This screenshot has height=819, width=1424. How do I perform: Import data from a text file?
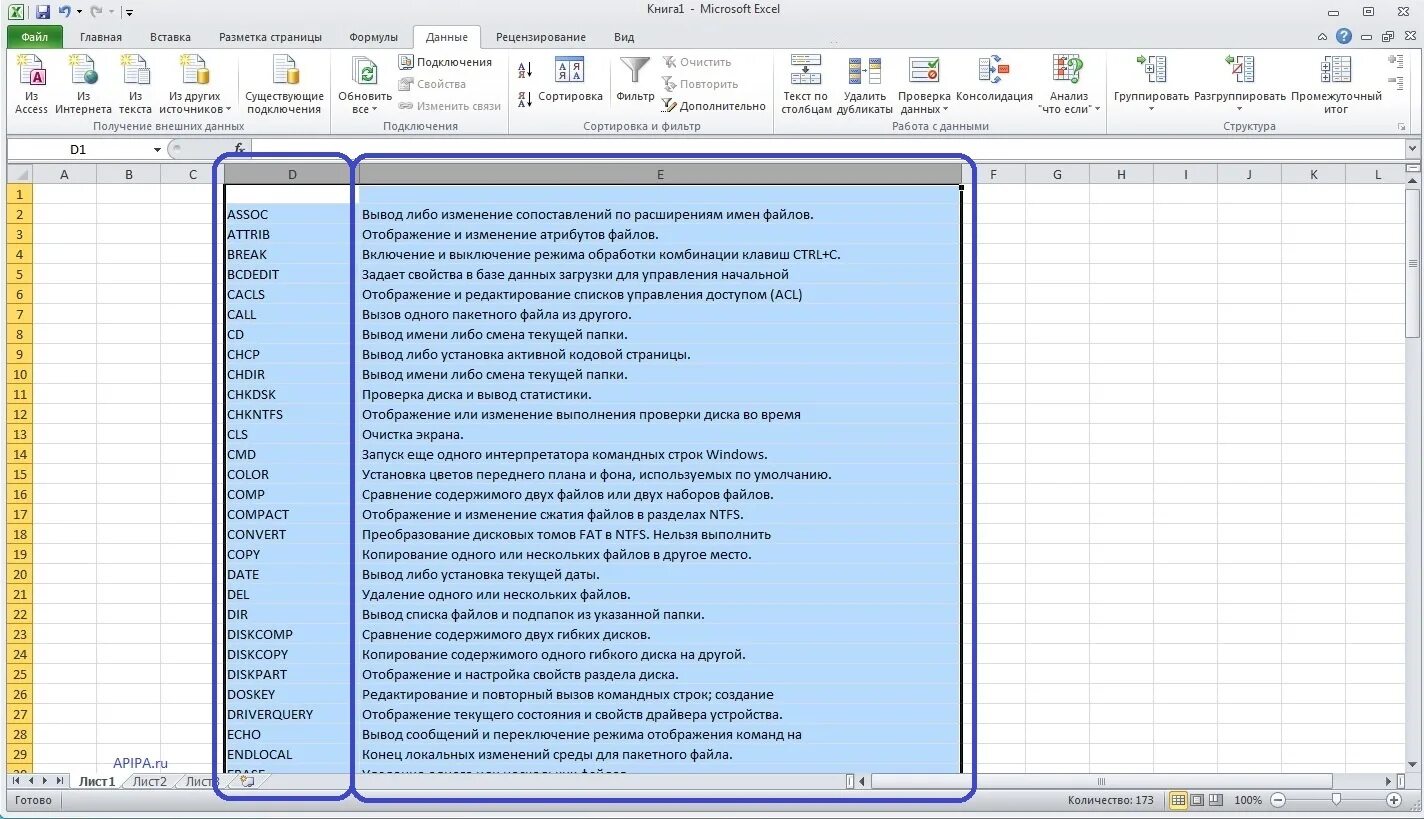pos(135,85)
